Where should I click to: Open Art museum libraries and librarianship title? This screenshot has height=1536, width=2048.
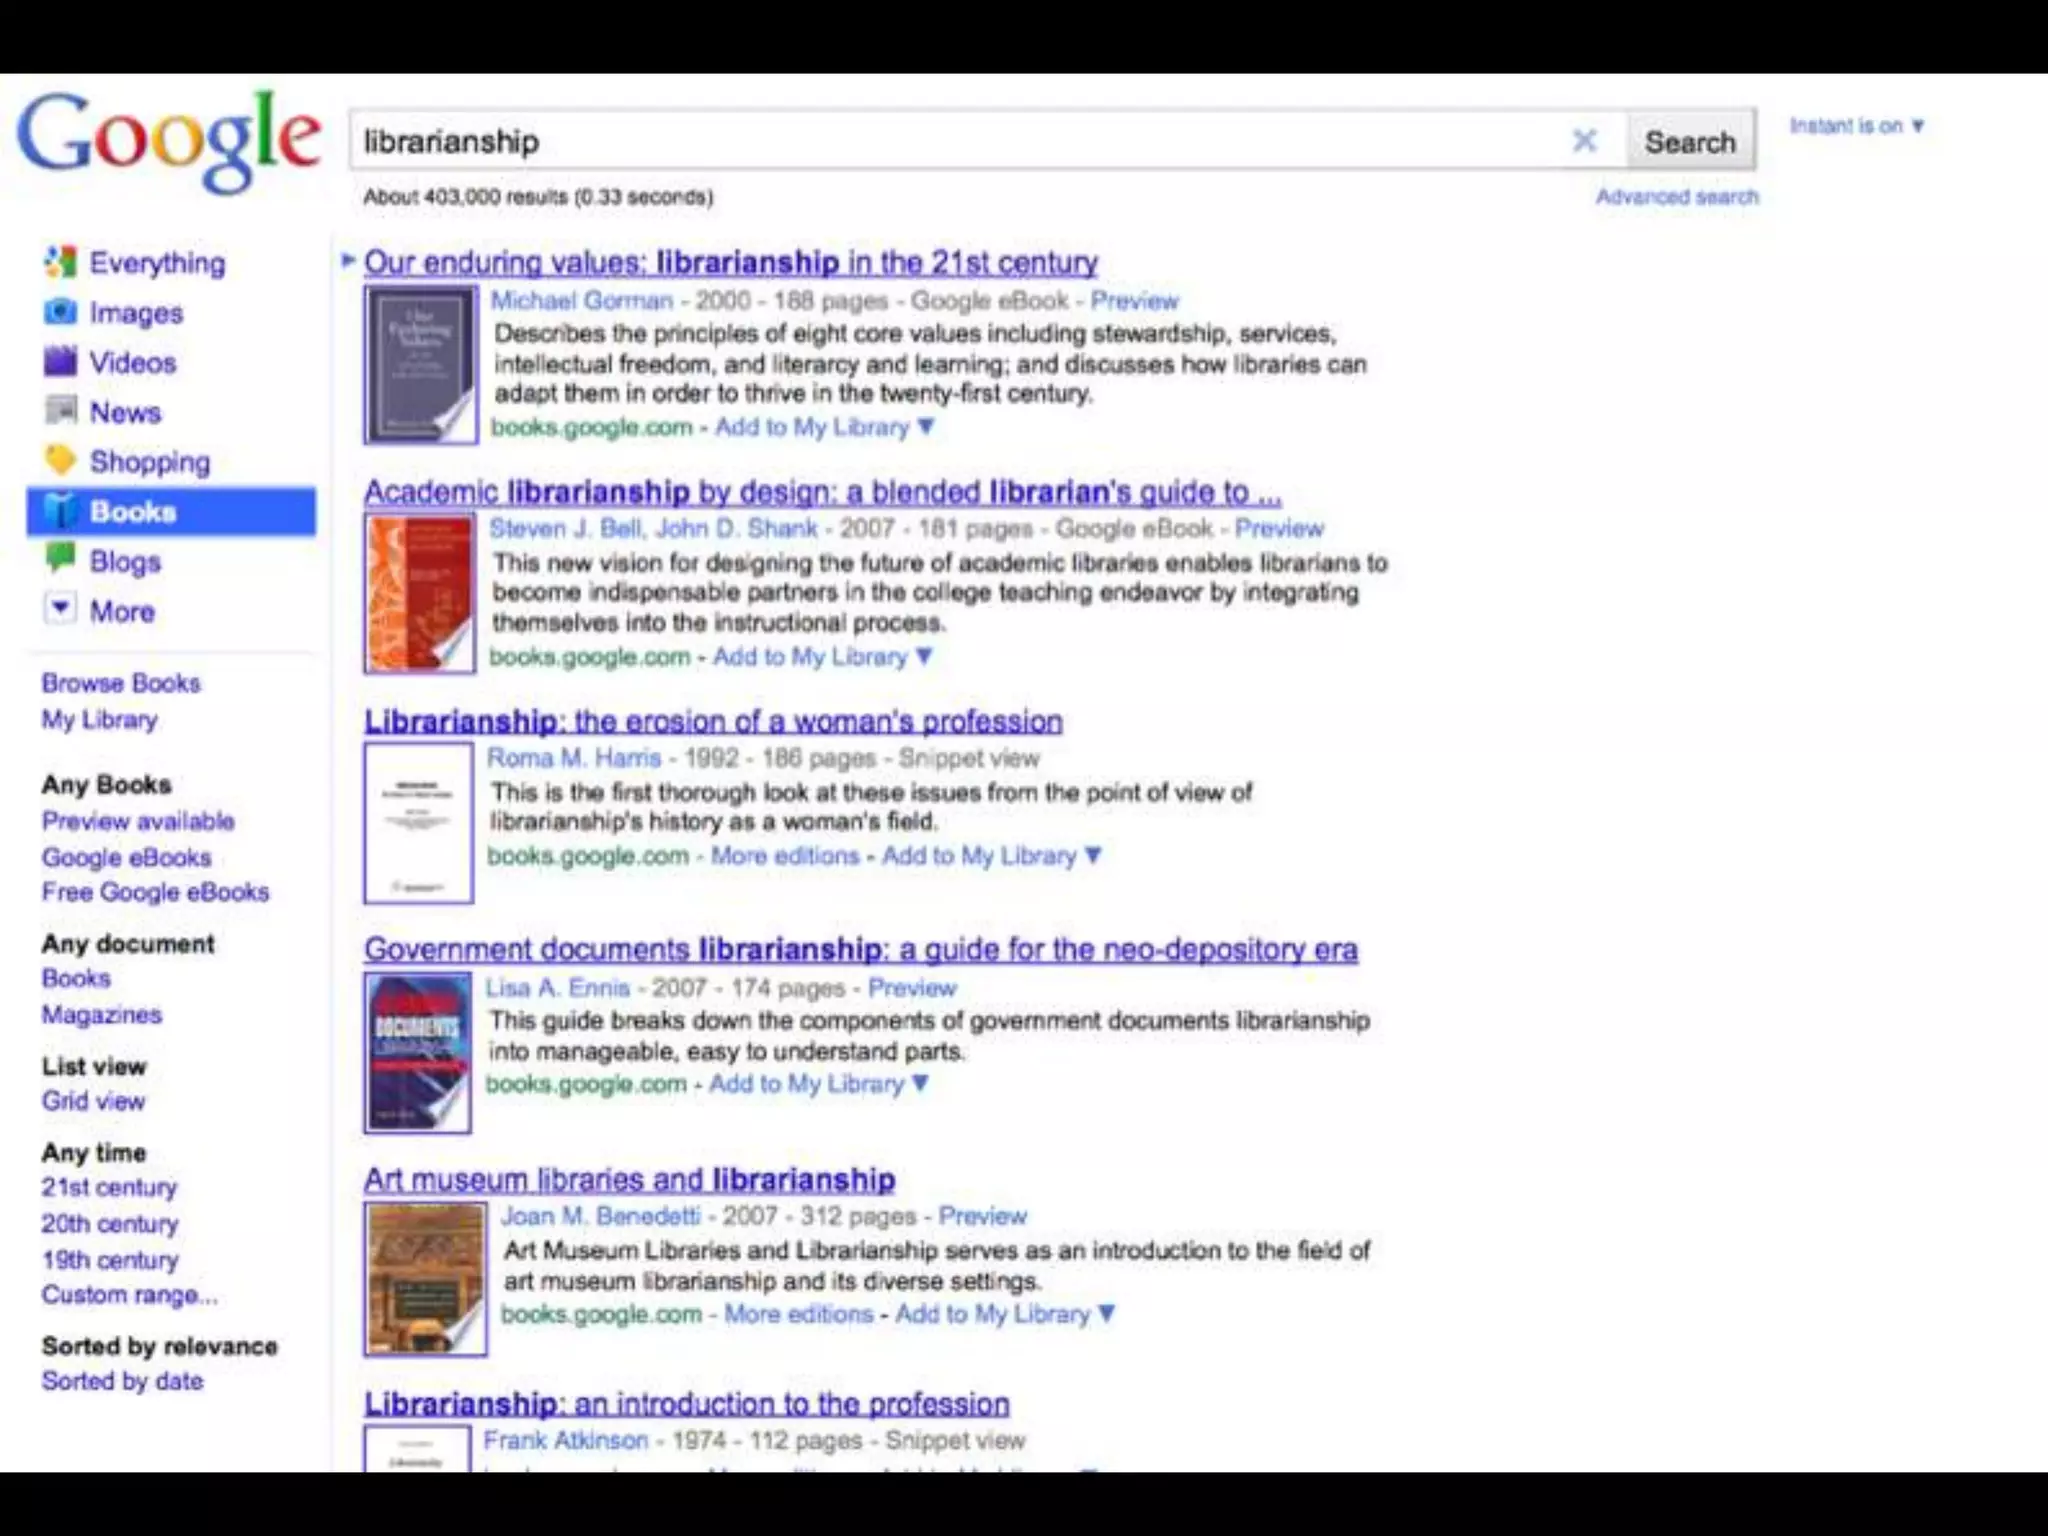pos(630,1180)
